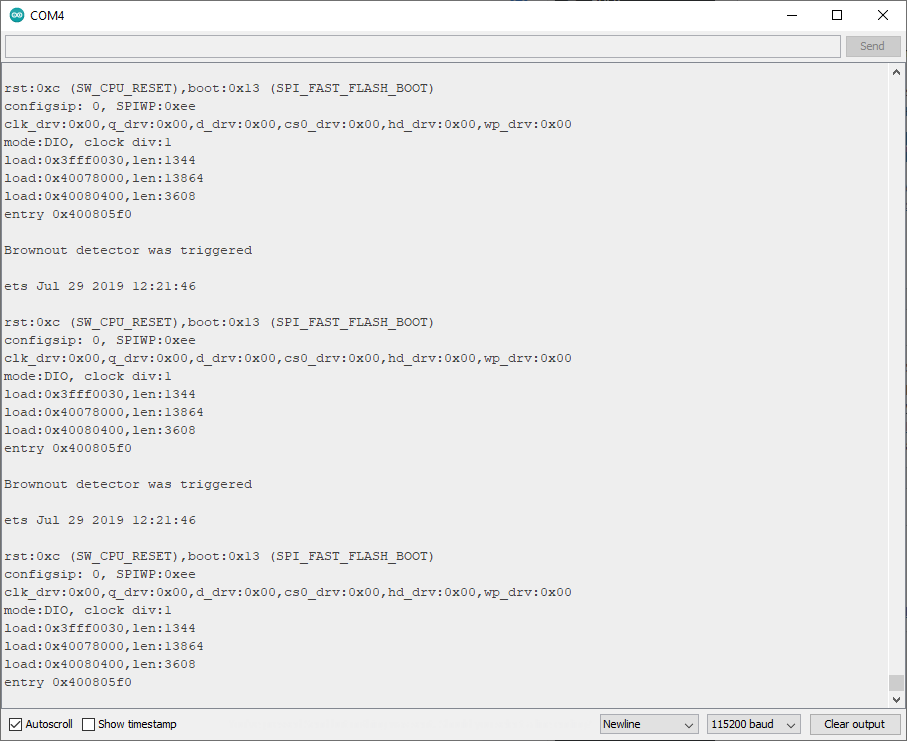
Task: Click the Arduino logo in the title bar
Action: pyautogui.click(x=17, y=16)
